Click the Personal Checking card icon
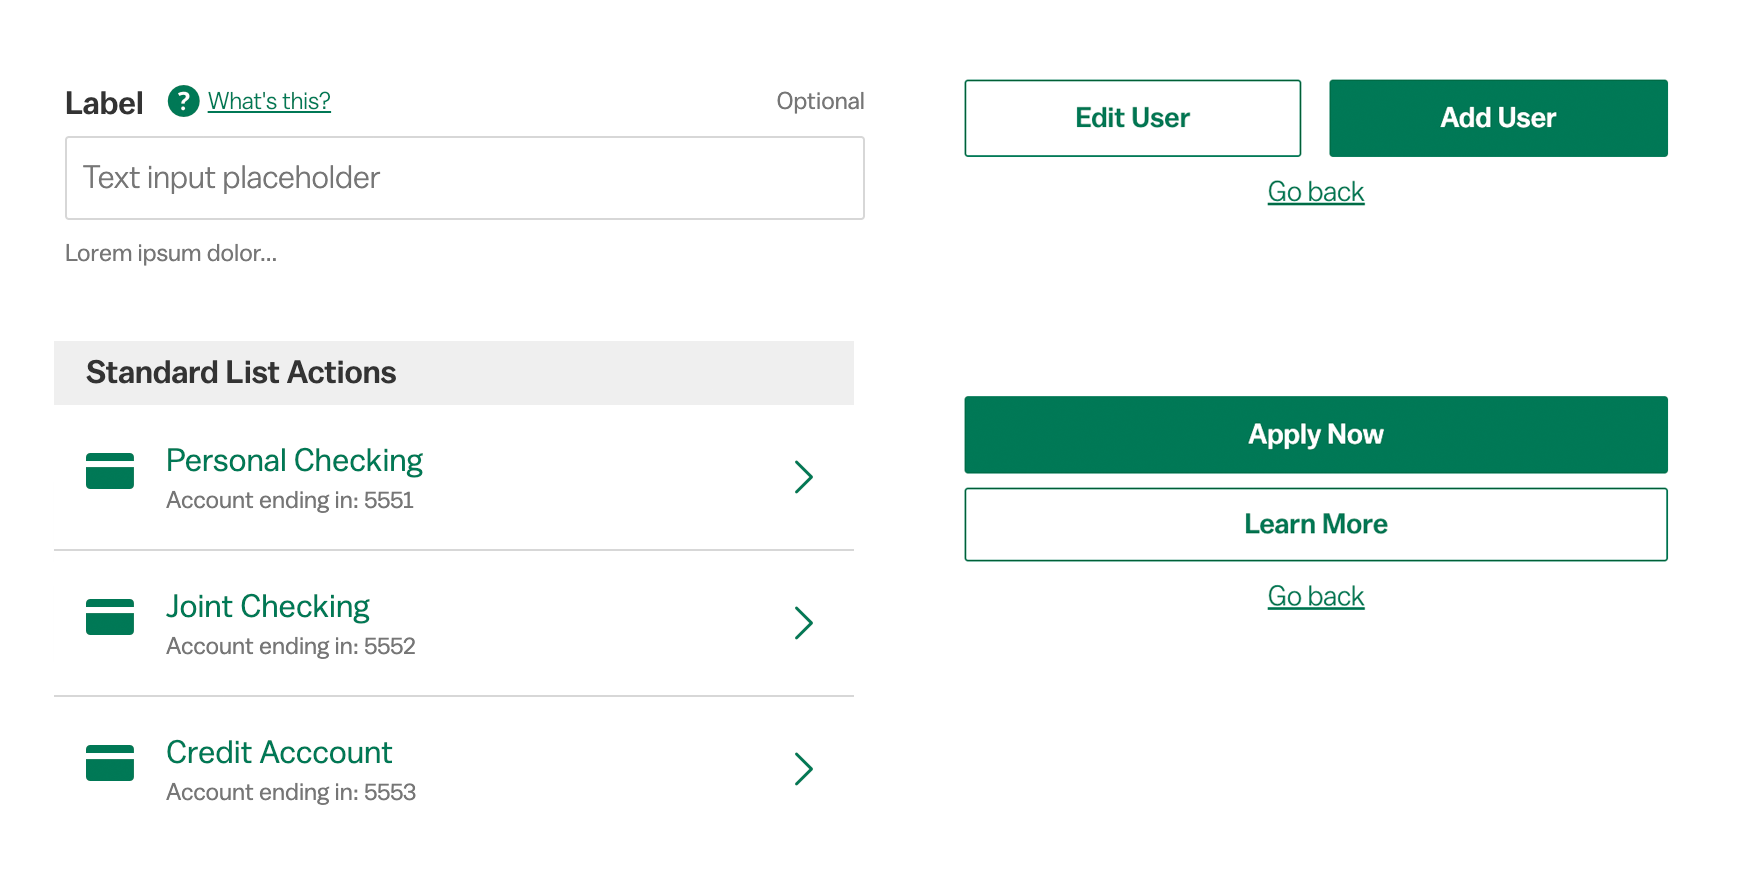The image size is (1739, 876). [110, 471]
